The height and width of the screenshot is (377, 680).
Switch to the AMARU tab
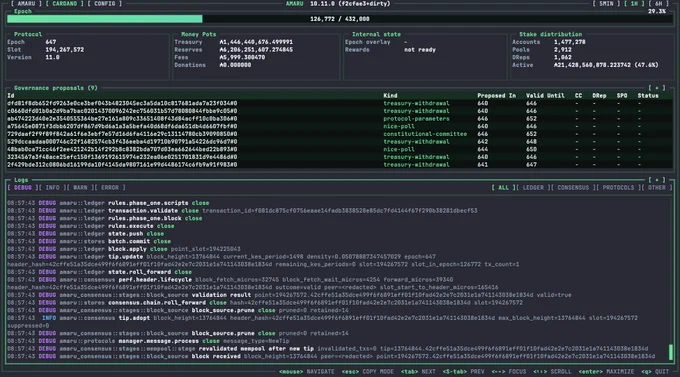tap(26, 3)
